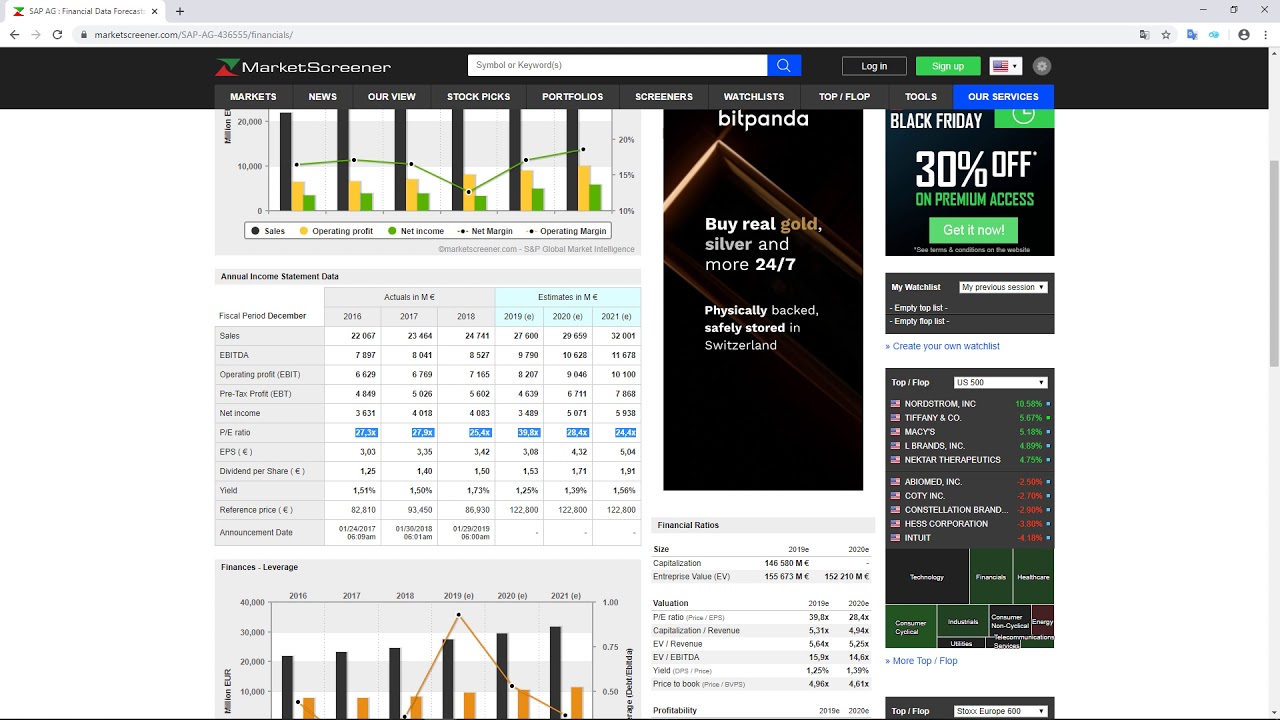Open the SCREENERS menu
The width and height of the screenshot is (1280, 720).
(x=663, y=97)
